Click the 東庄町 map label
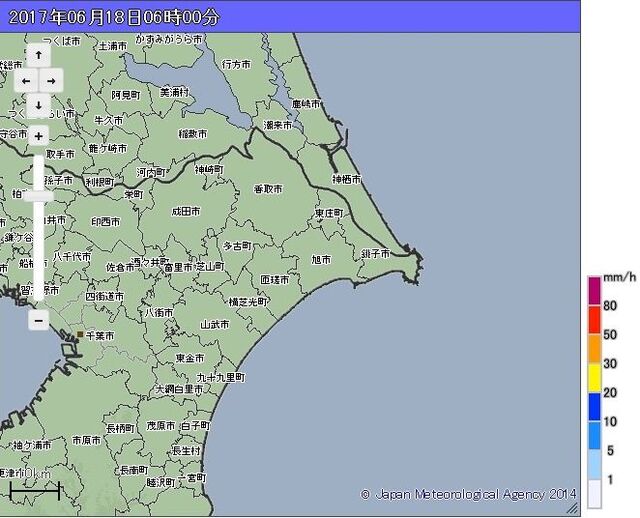The image size is (640, 518). tap(329, 213)
